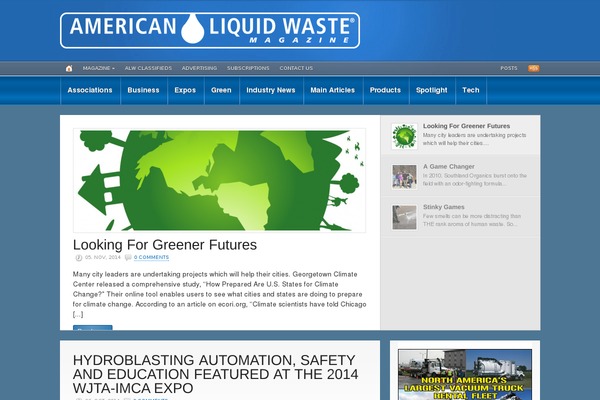The width and height of the screenshot is (600, 400).
Task: Select the Business category tab
Action: pos(143,90)
